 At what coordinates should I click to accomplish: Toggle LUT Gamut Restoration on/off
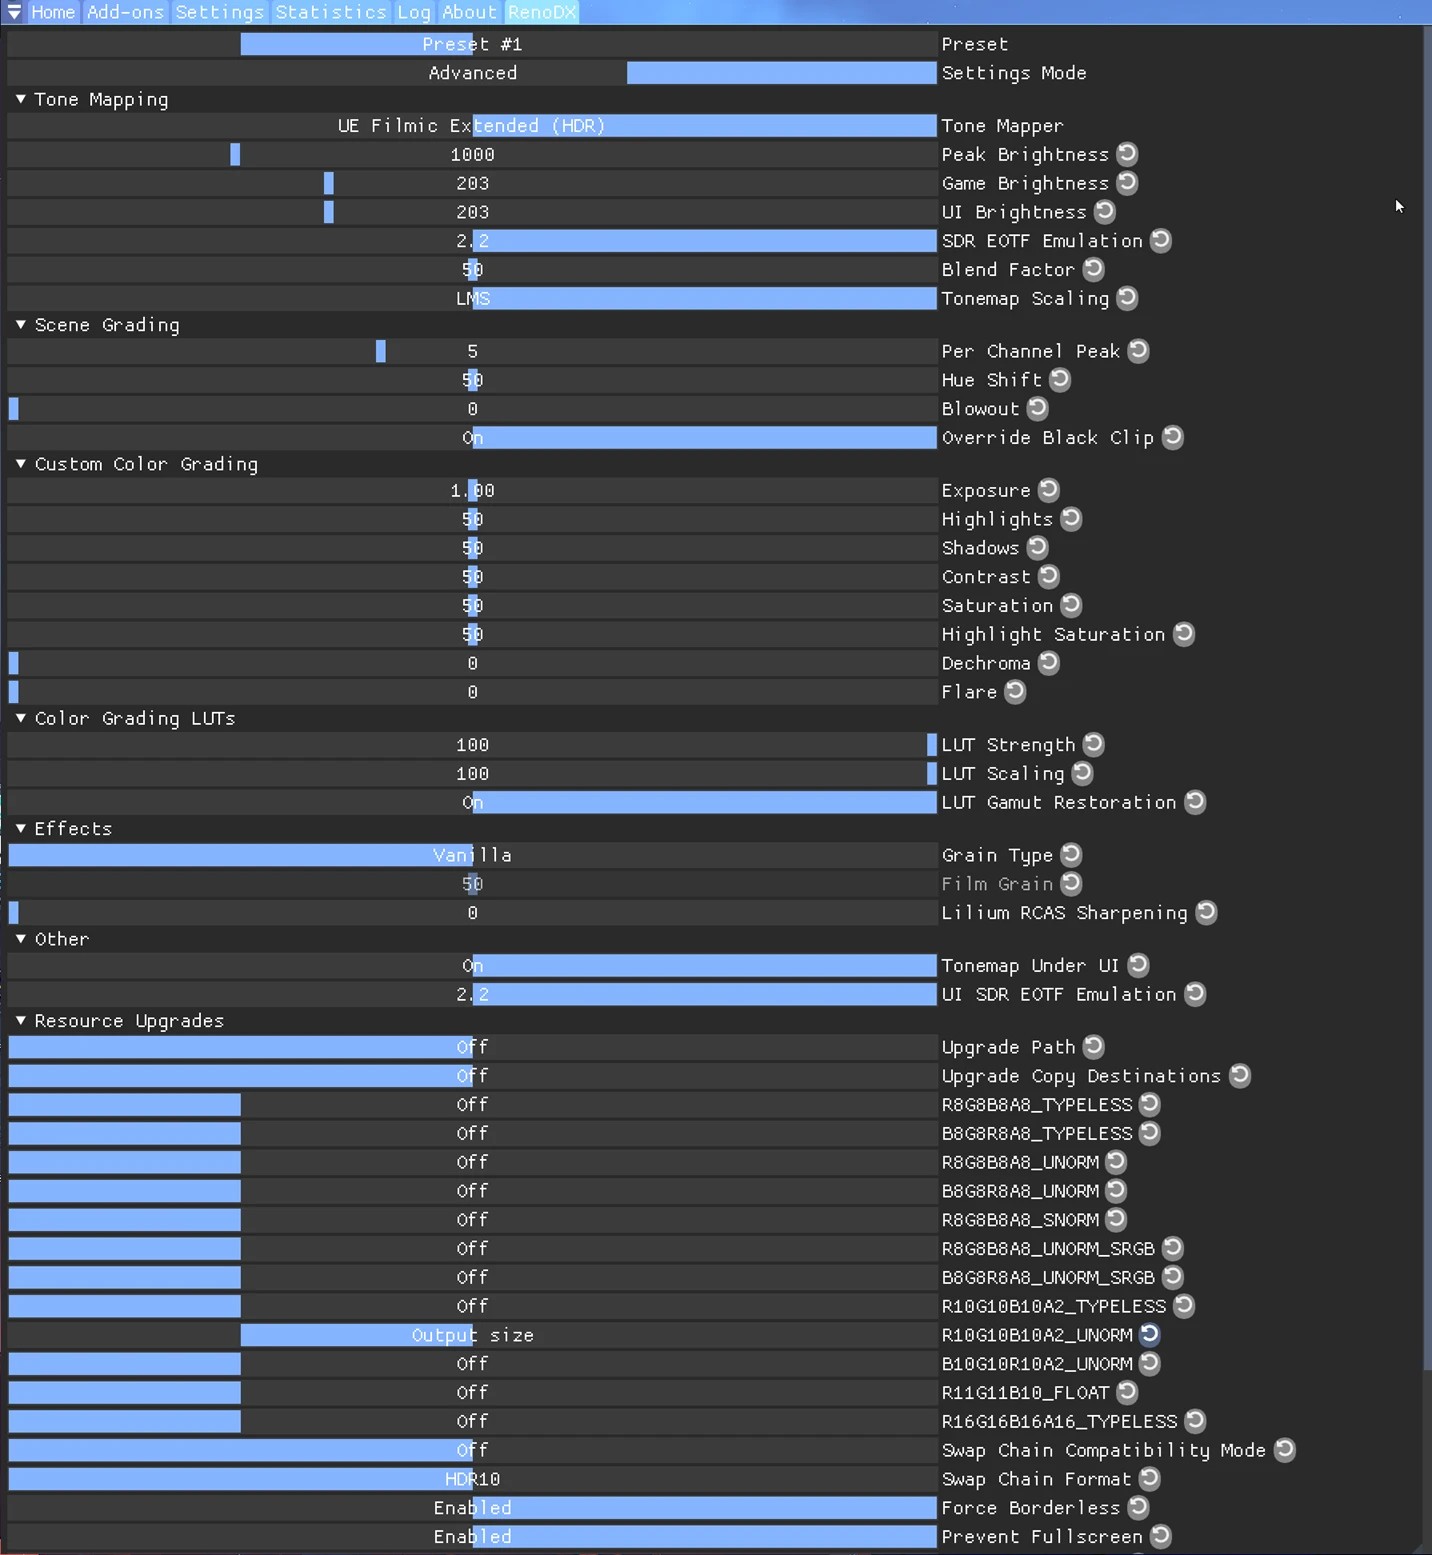pyautogui.click(x=472, y=803)
